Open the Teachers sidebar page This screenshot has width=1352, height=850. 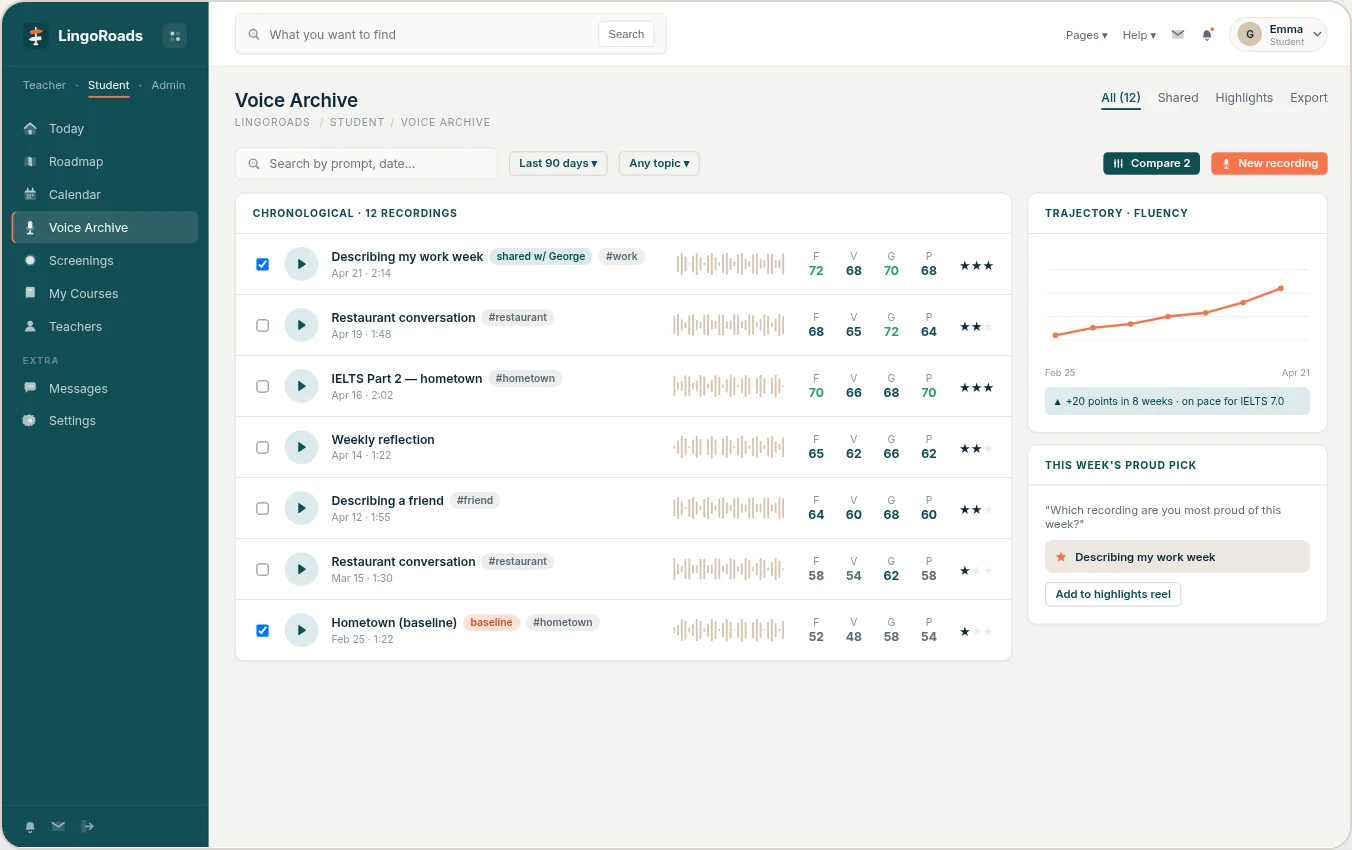[x=104, y=326]
